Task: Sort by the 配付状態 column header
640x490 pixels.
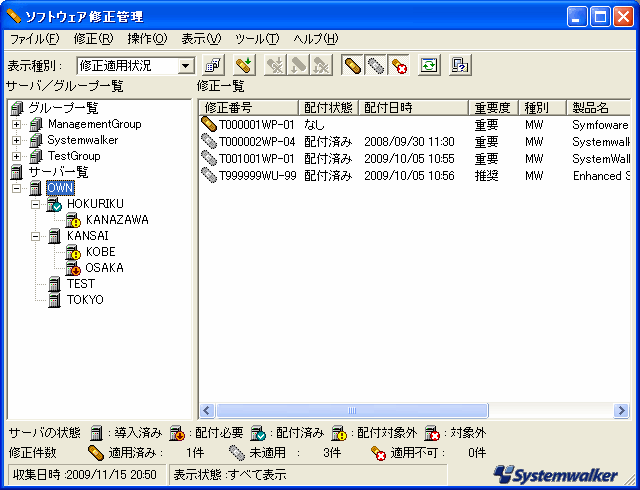Action: point(329,108)
